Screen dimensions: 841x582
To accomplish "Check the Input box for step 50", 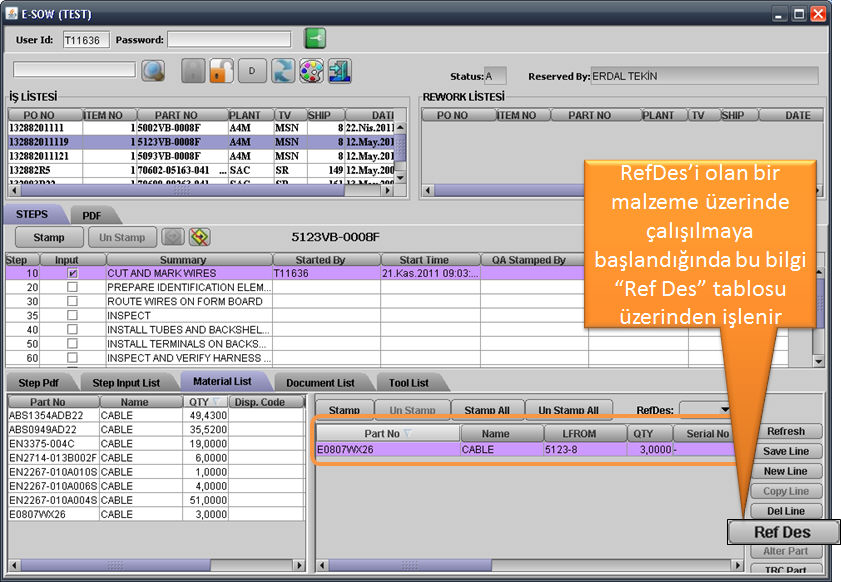I will (72, 343).
